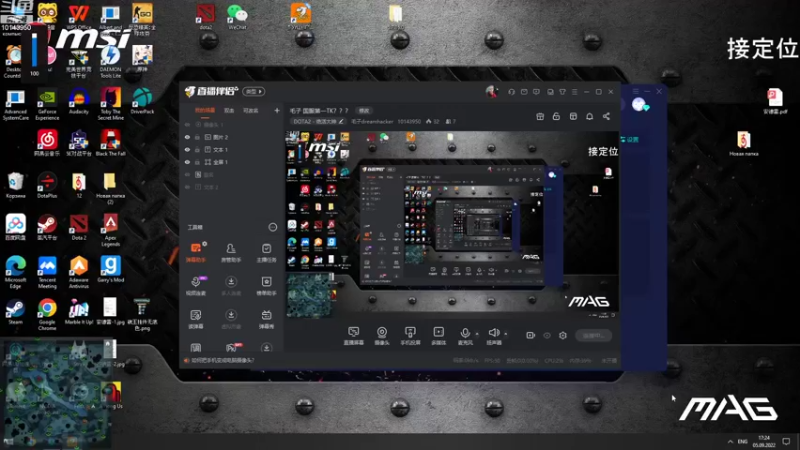Open the hamburger menu of the blue background window
Image resolution: width=800 pixels, height=450 pixels.
pos(636,91)
